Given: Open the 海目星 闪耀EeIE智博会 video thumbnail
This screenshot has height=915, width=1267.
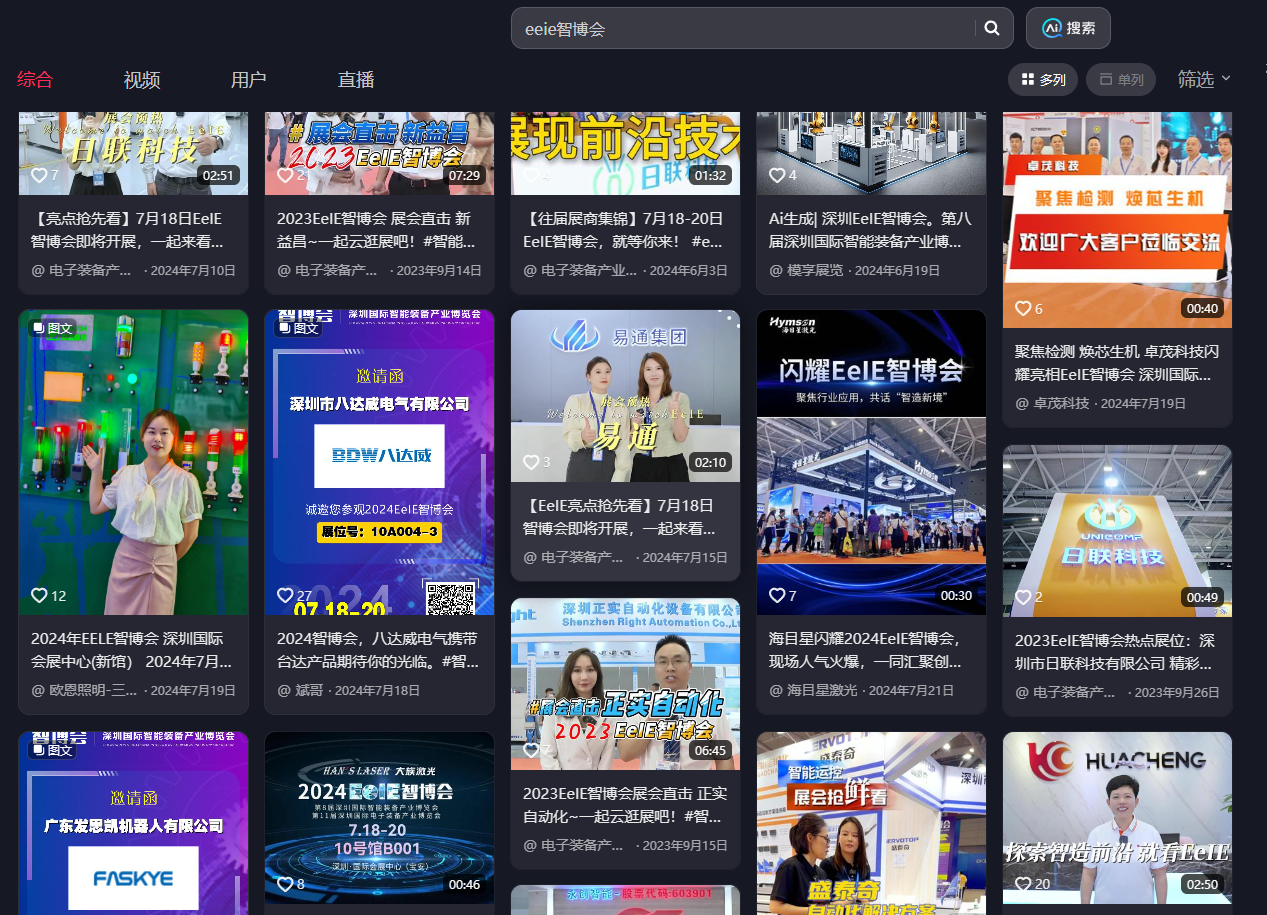Looking at the screenshot, I should [871, 462].
